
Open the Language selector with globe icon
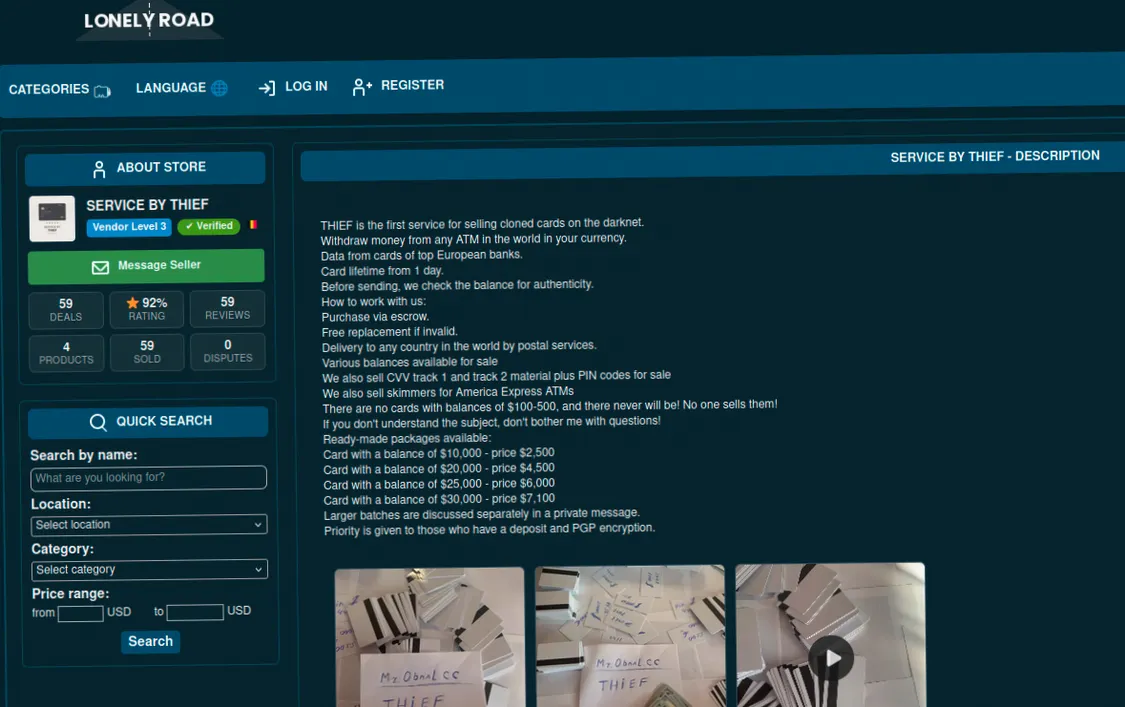pyautogui.click(x=182, y=88)
